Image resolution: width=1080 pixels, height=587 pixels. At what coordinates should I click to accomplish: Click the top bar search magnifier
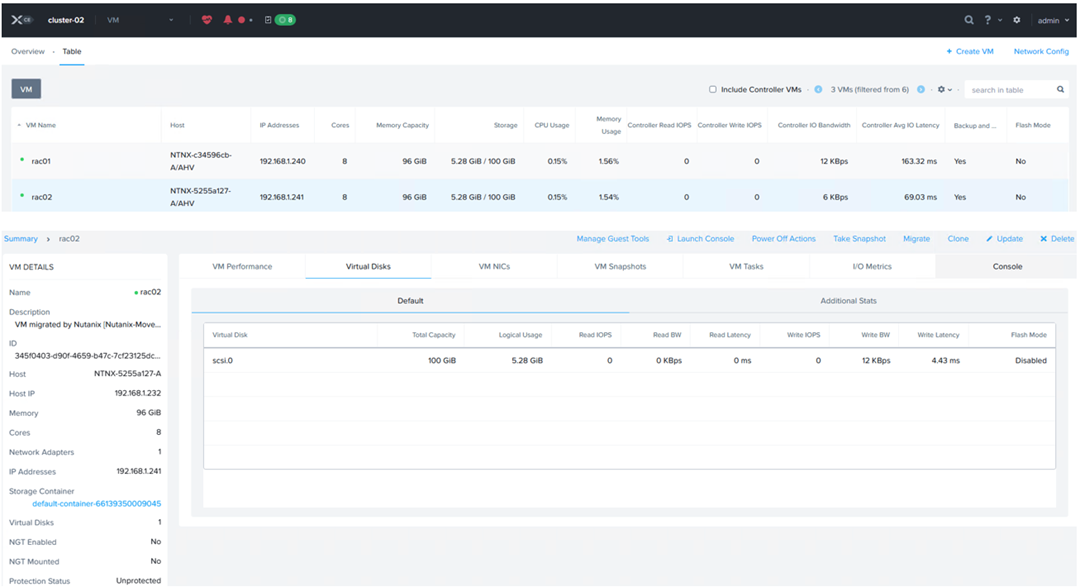coord(968,20)
